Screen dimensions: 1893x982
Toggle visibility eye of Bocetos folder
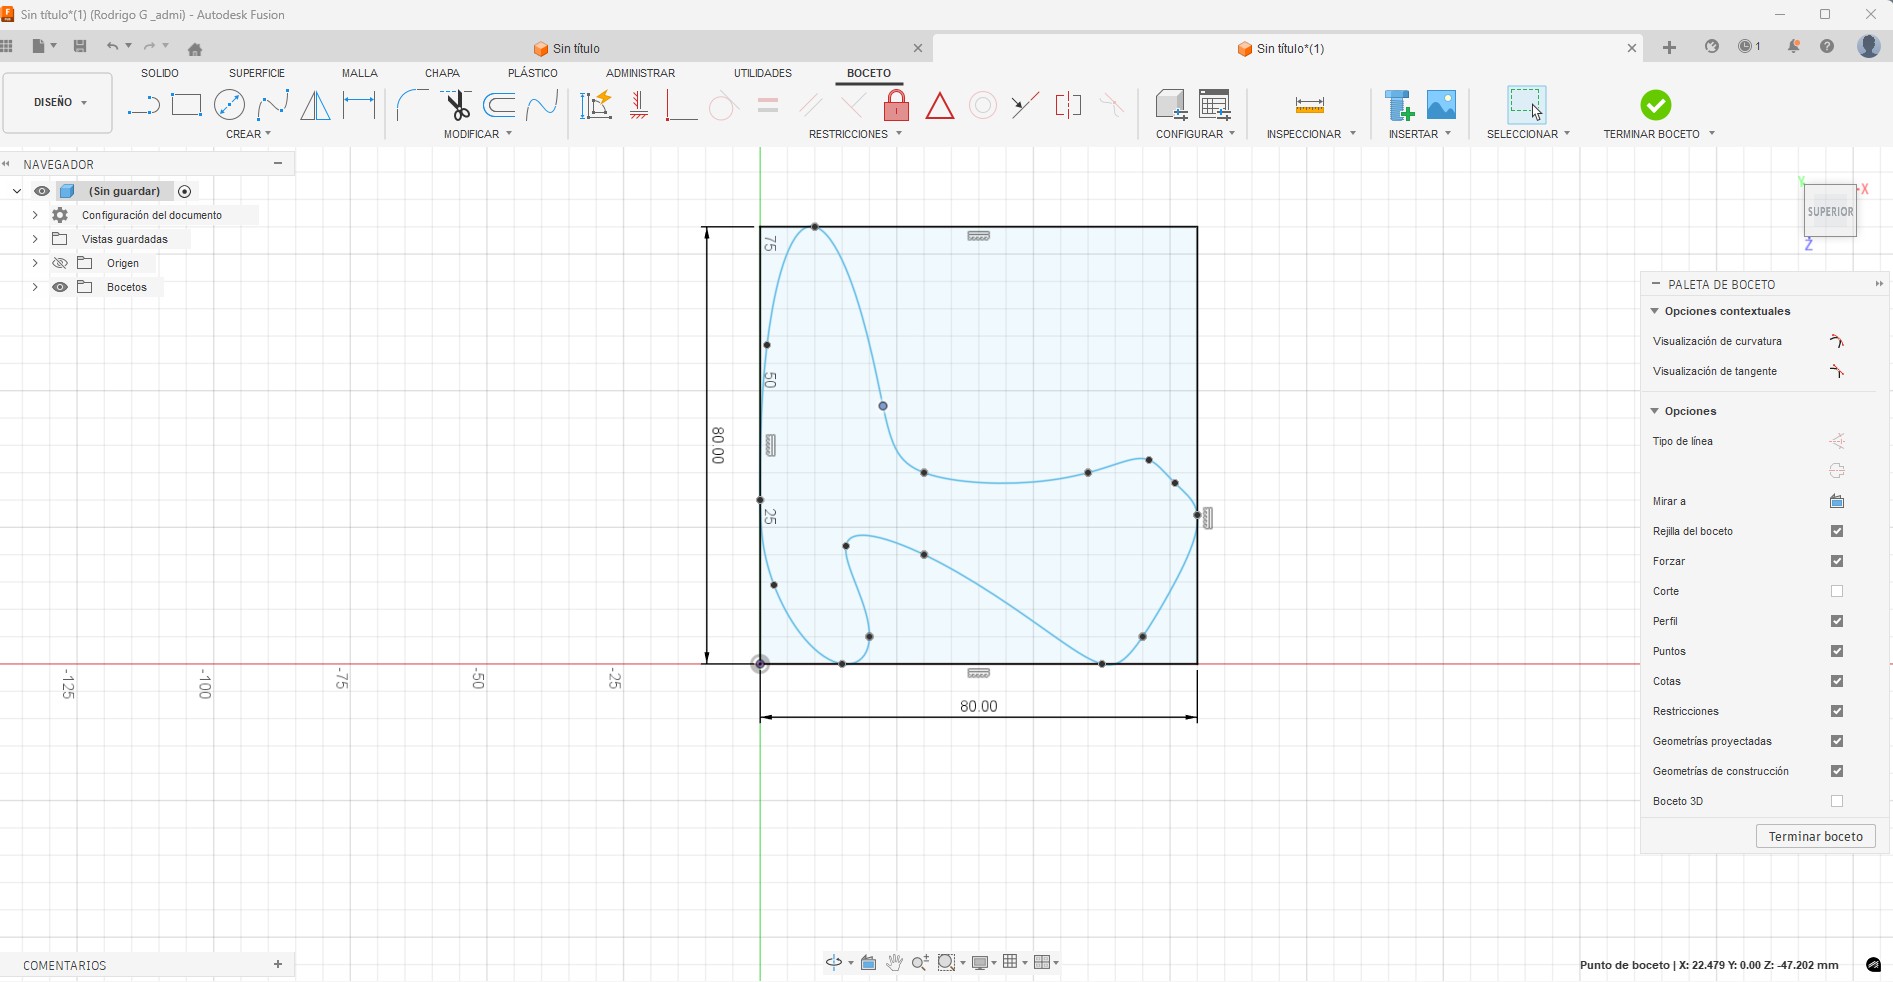(60, 287)
